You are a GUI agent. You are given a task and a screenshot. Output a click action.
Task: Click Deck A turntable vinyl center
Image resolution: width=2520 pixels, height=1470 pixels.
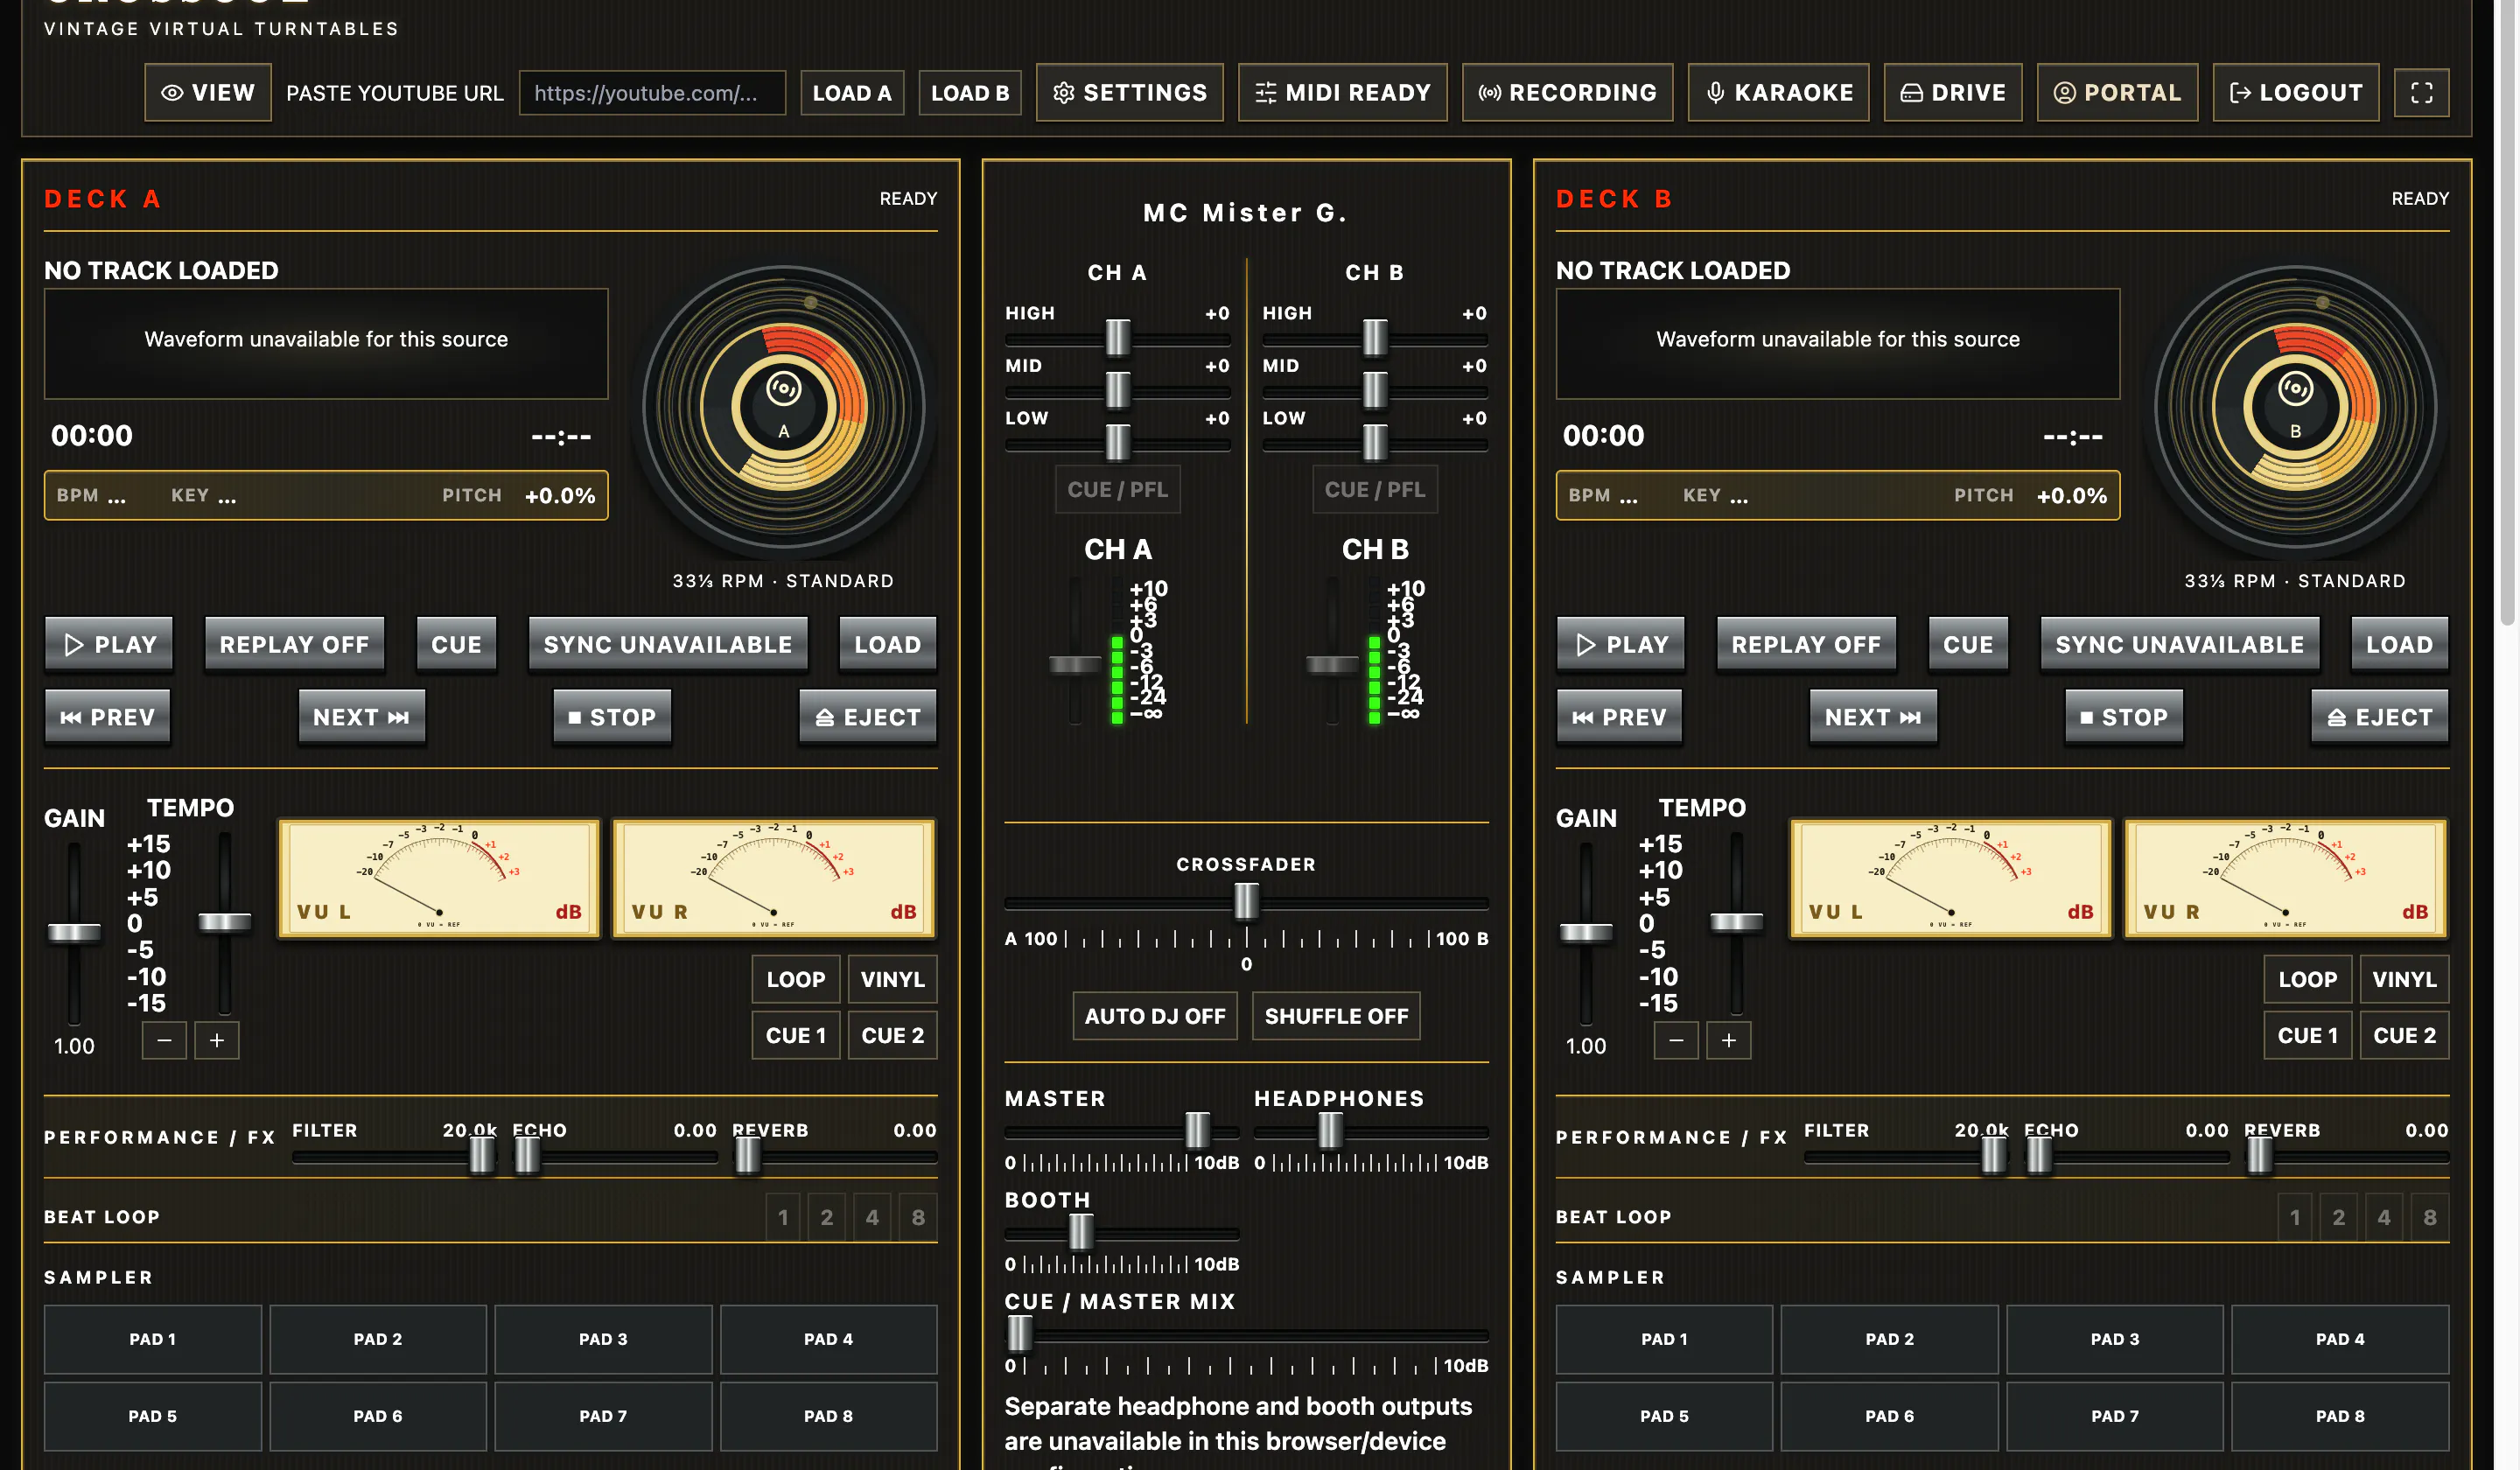[x=784, y=407]
